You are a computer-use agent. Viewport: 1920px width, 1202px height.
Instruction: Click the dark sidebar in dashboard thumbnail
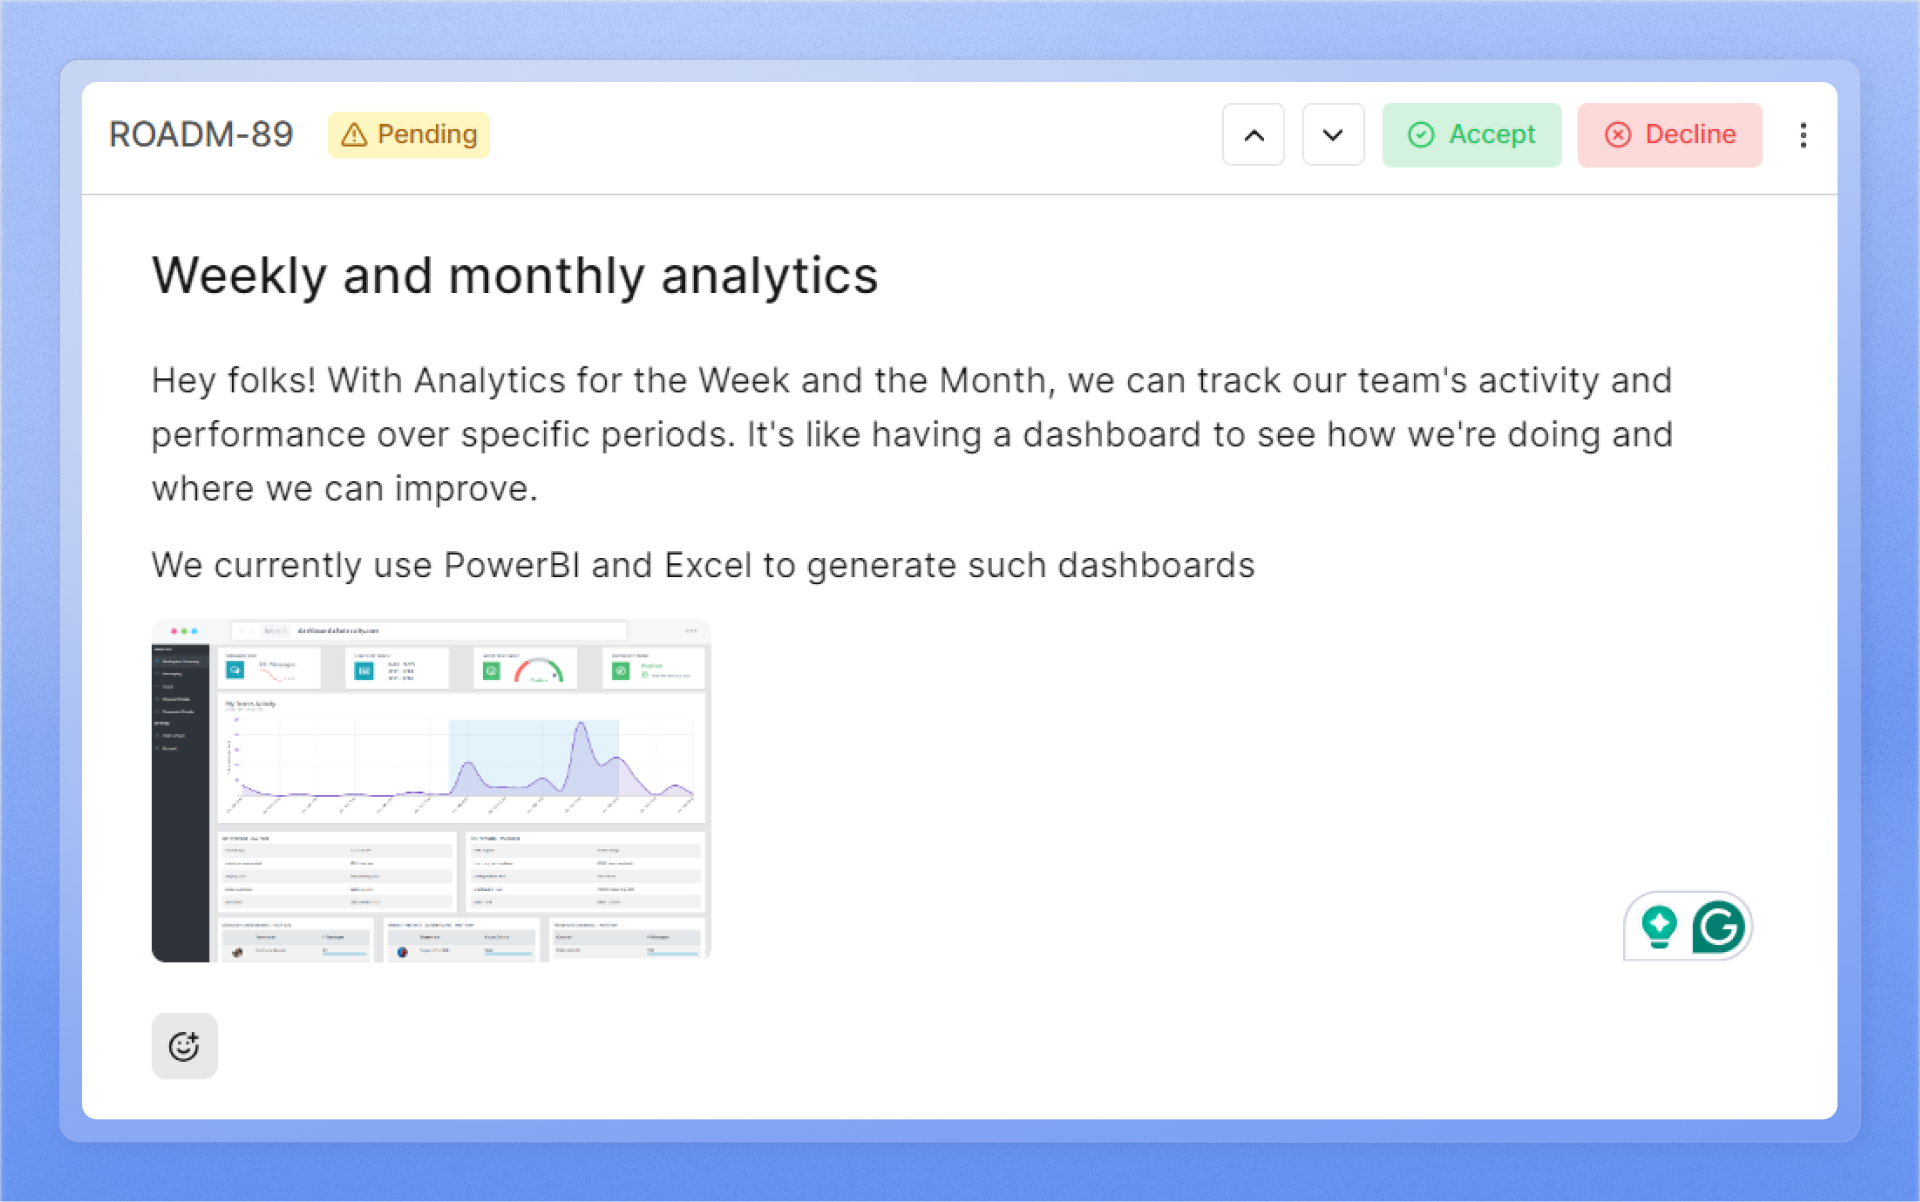(x=180, y=800)
